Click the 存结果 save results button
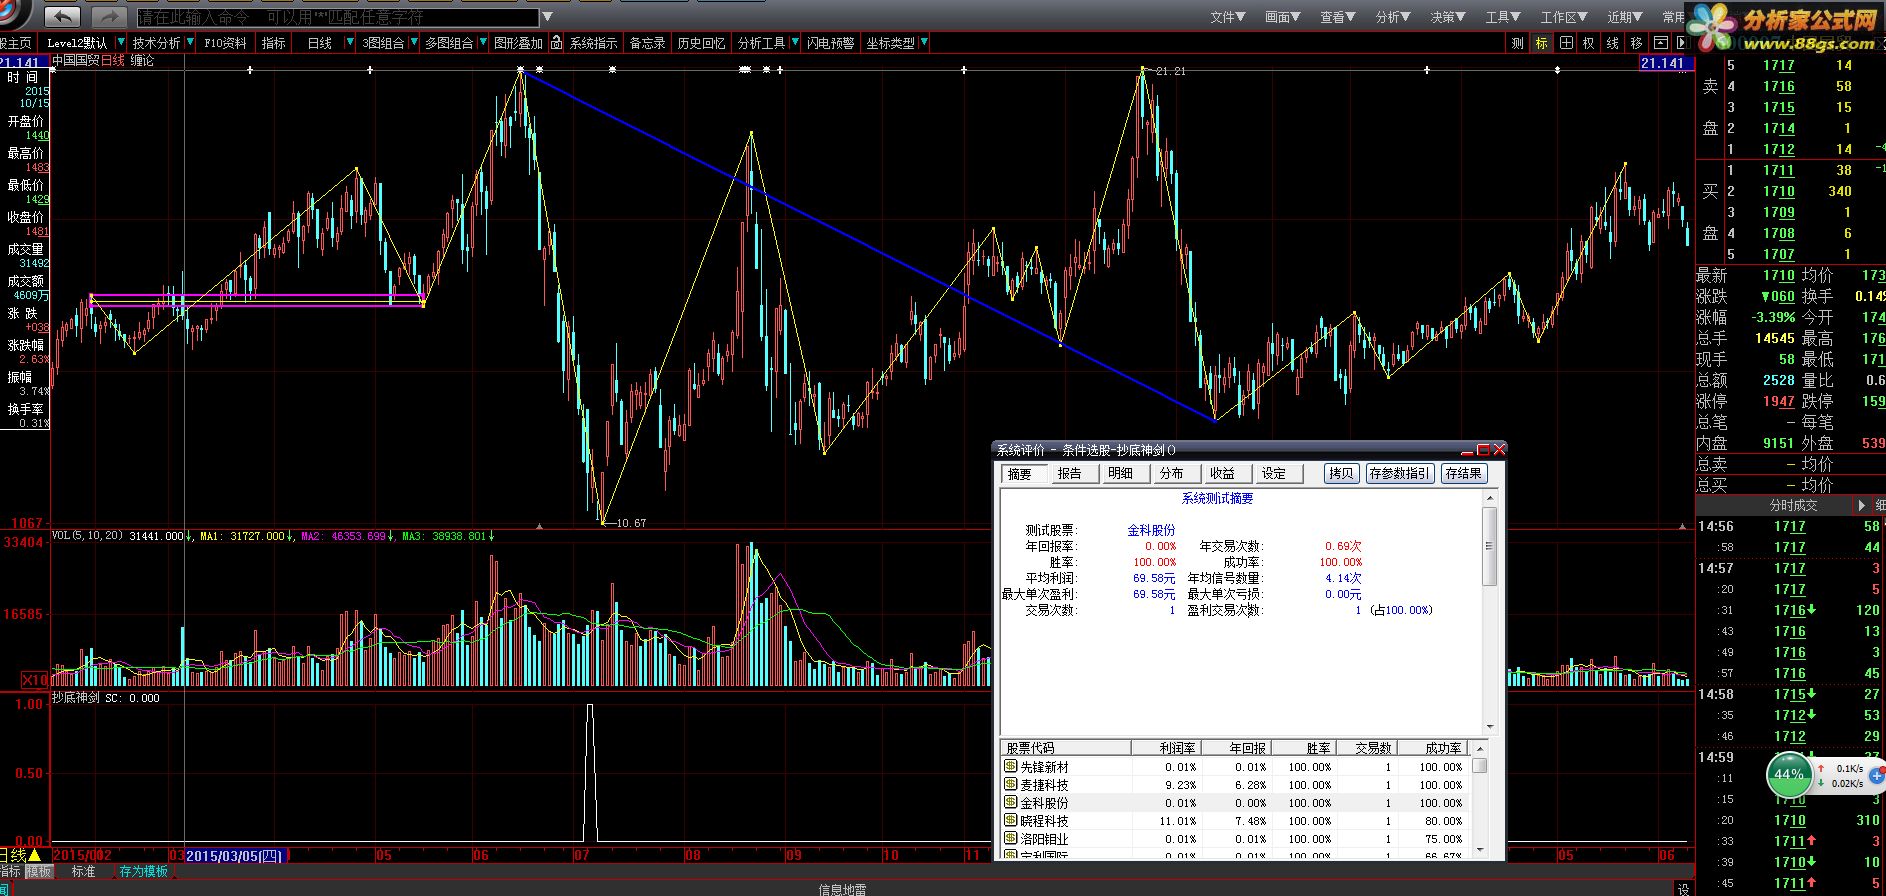Viewport: 1886px width, 896px height. [x=1463, y=474]
